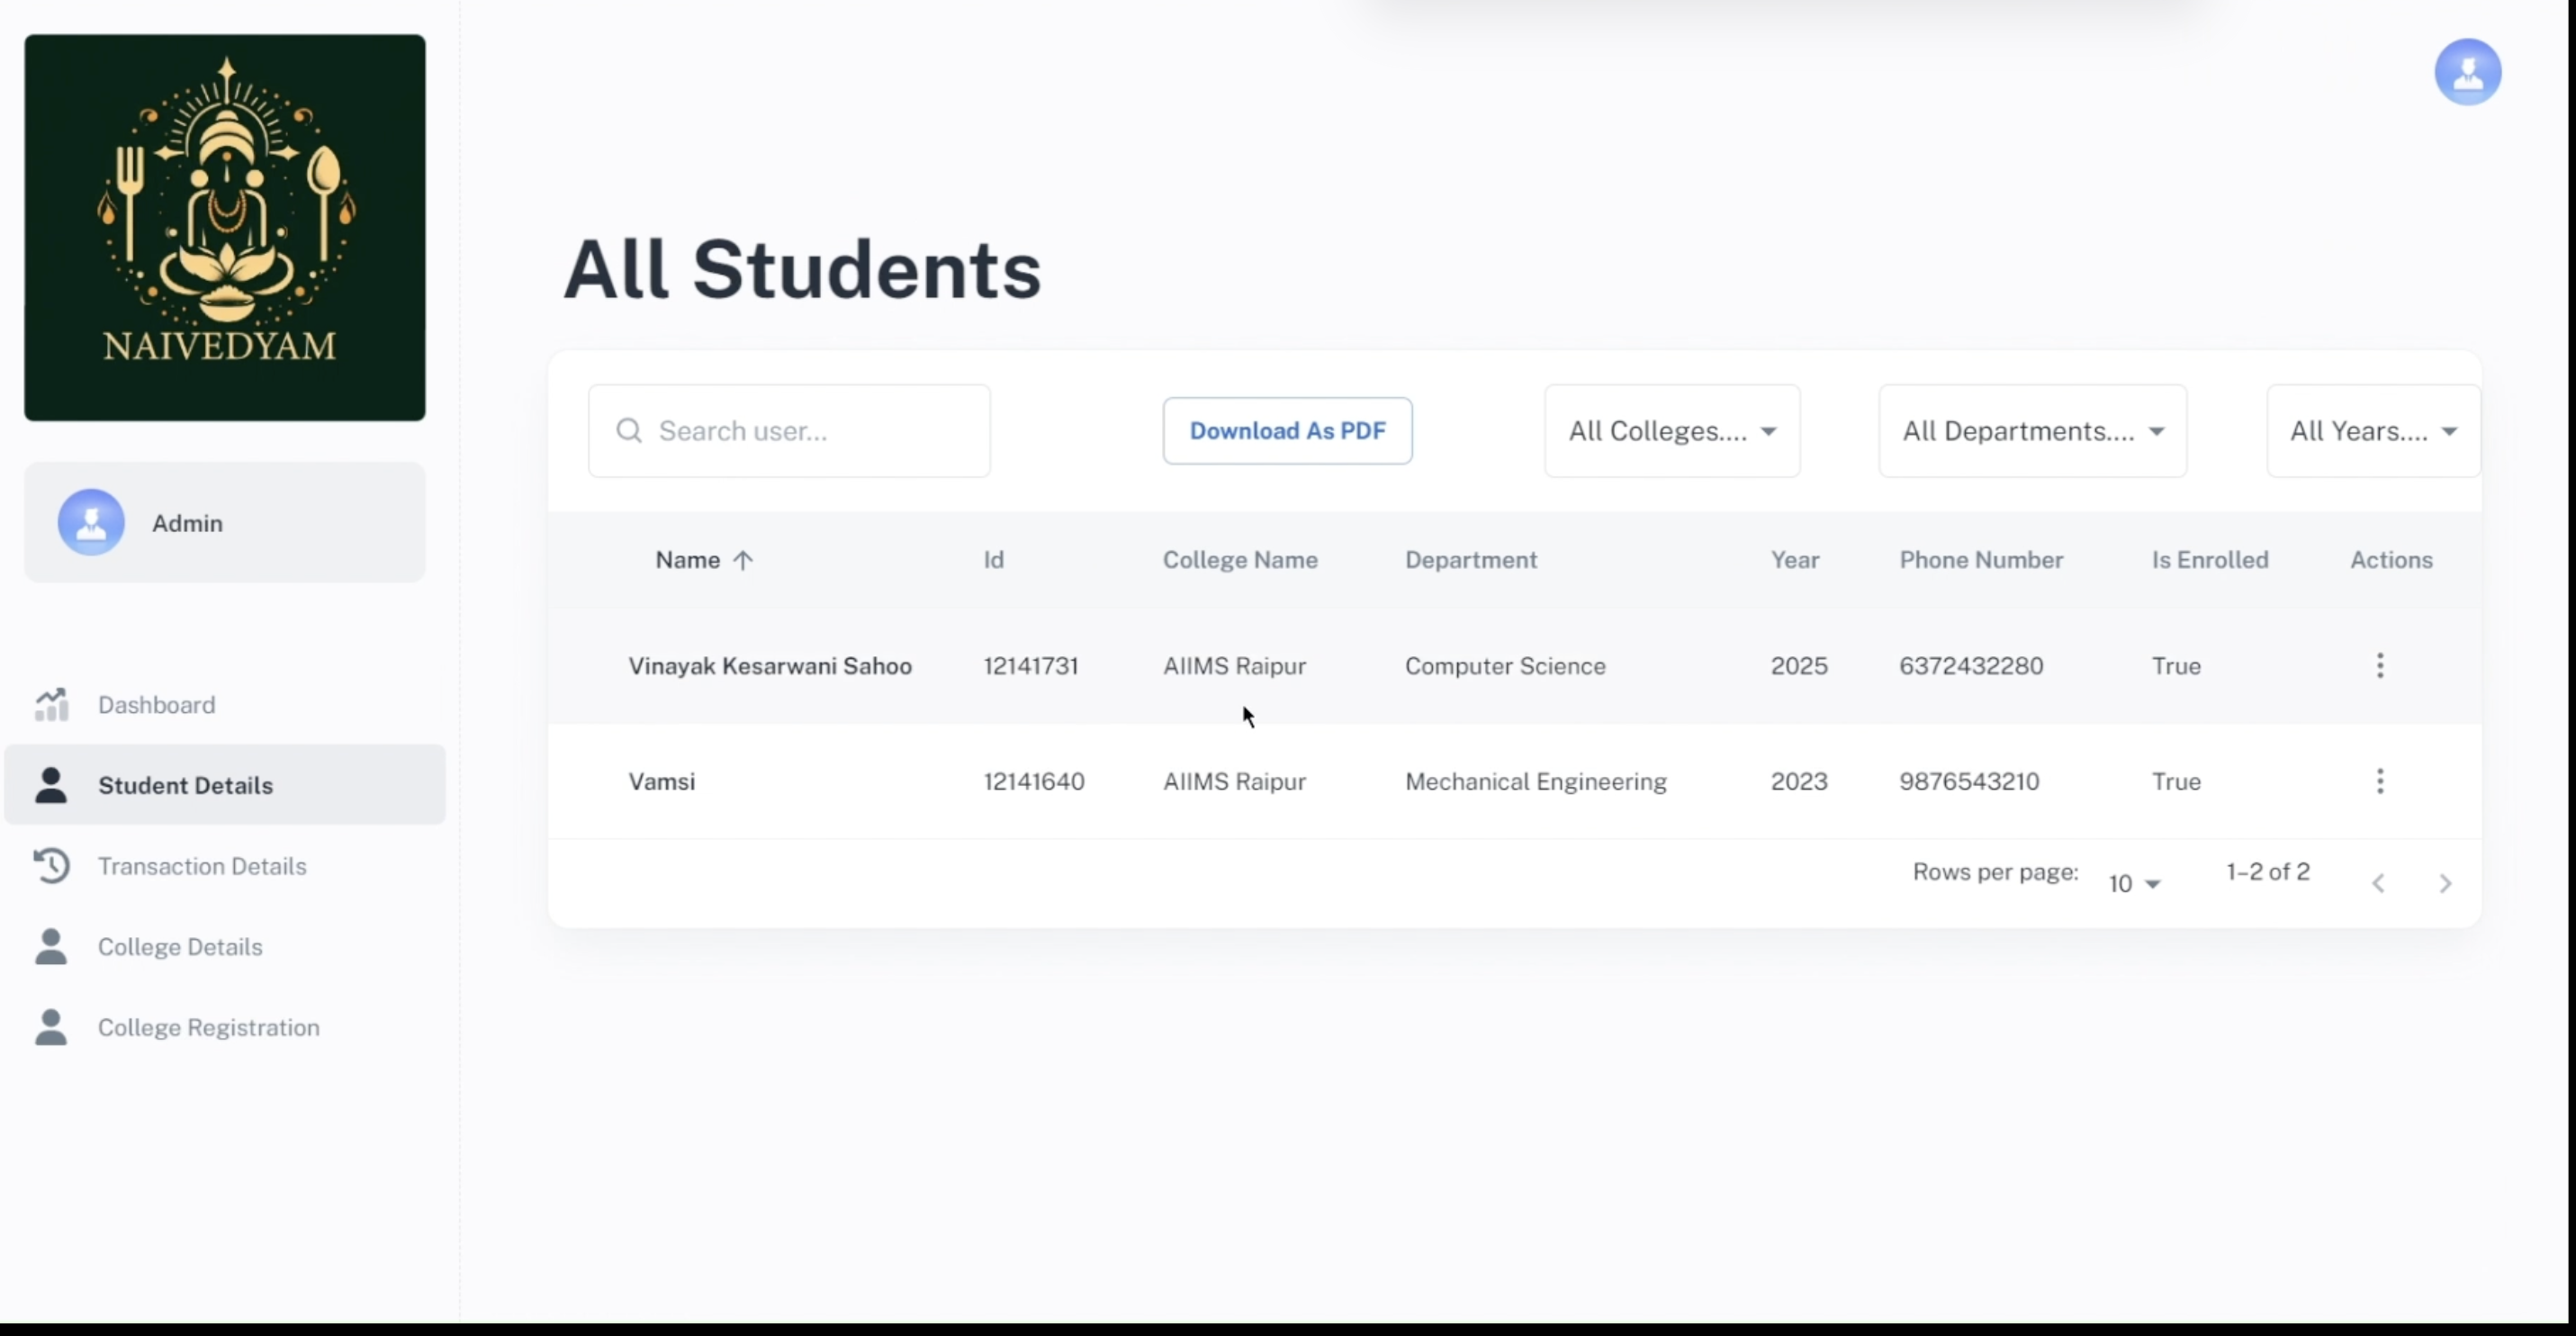Click the College Details person icon
Screen dimensions: 2576x1336
coord(52,946)
